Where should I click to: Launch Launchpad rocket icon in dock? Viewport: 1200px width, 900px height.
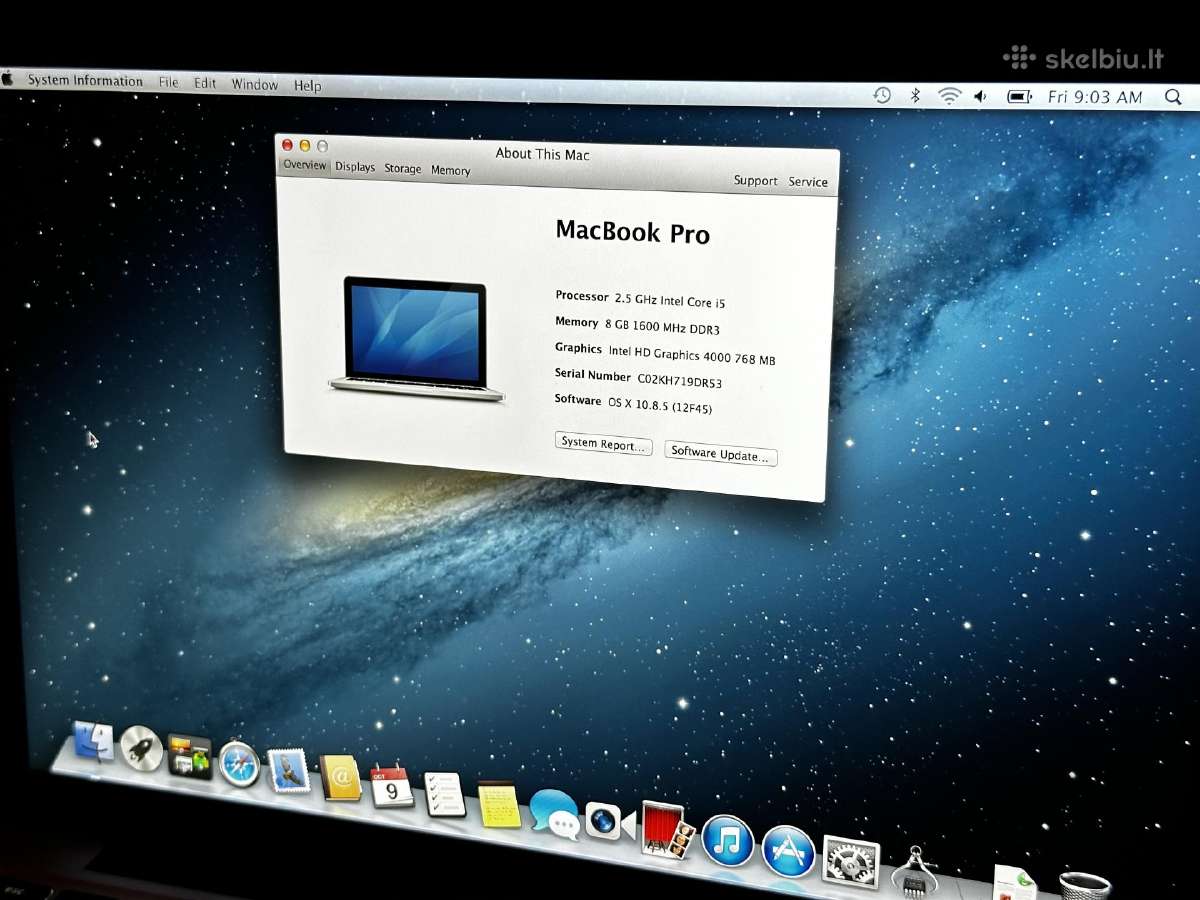[x=142, y=748]
